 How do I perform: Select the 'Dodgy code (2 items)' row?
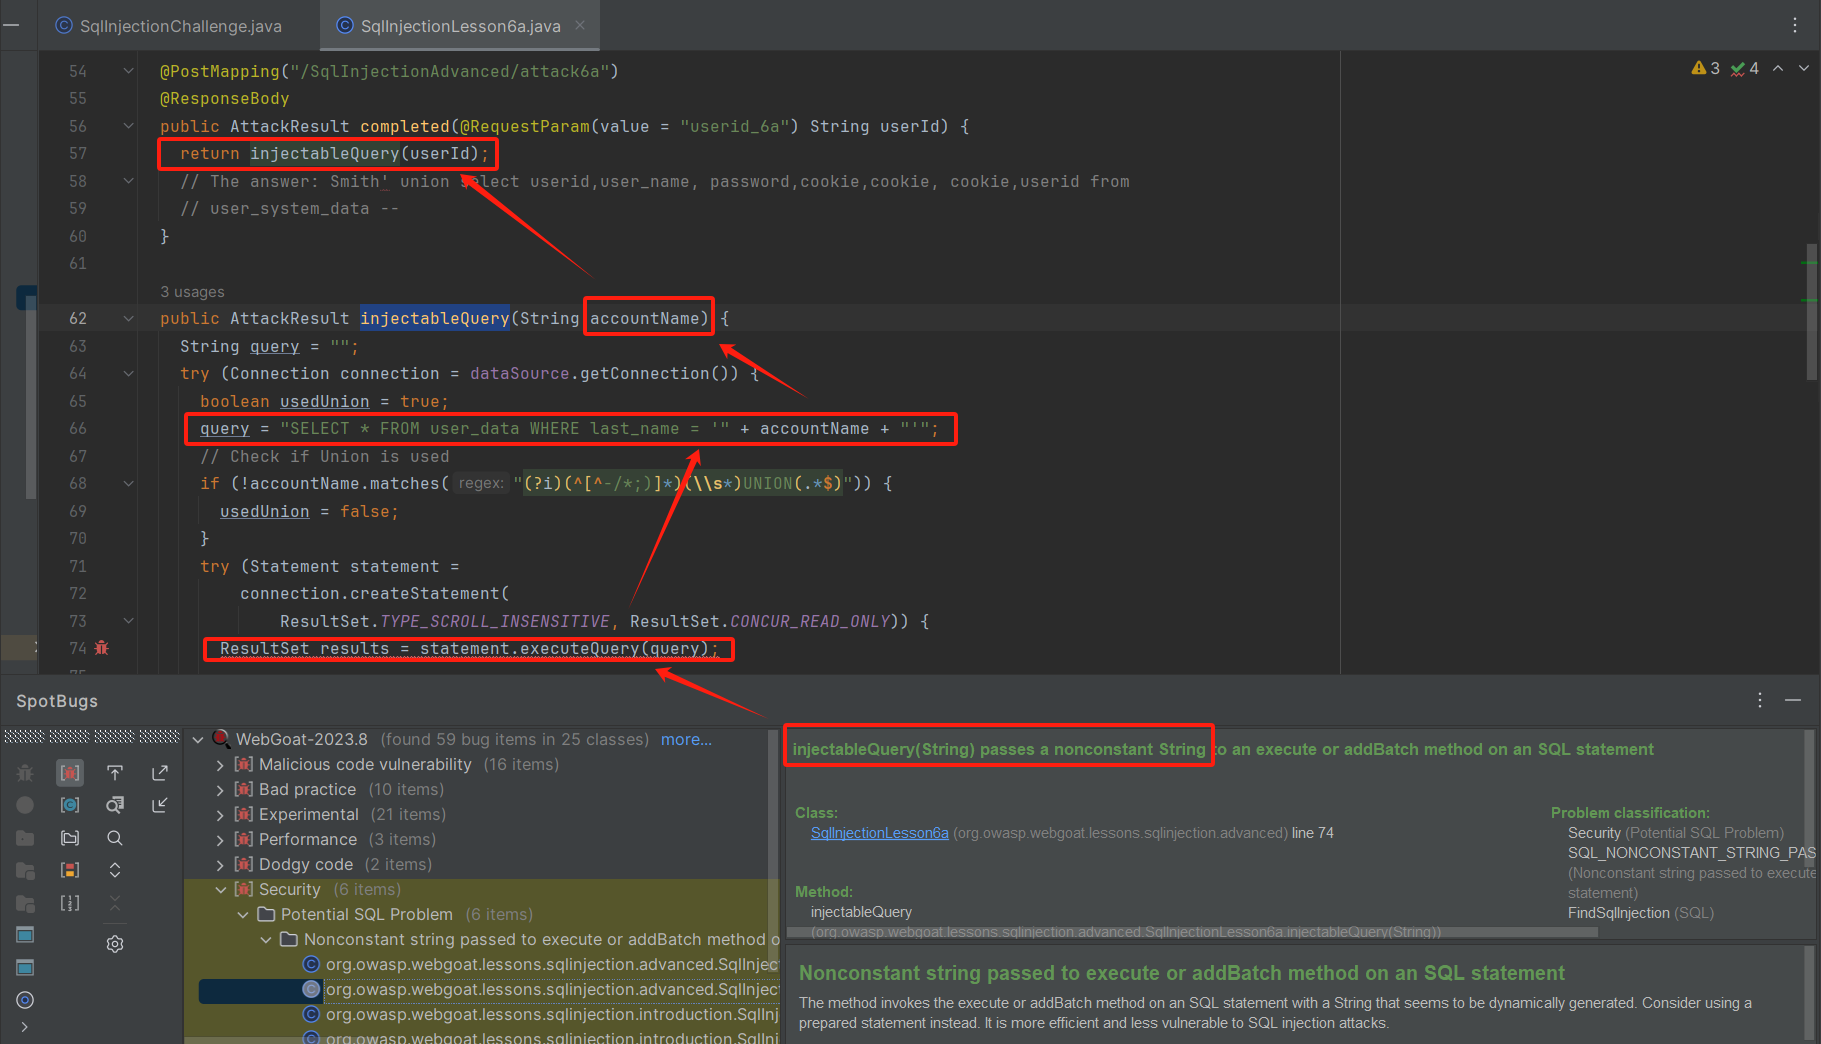pyautogui.click(x=333, y=864)
